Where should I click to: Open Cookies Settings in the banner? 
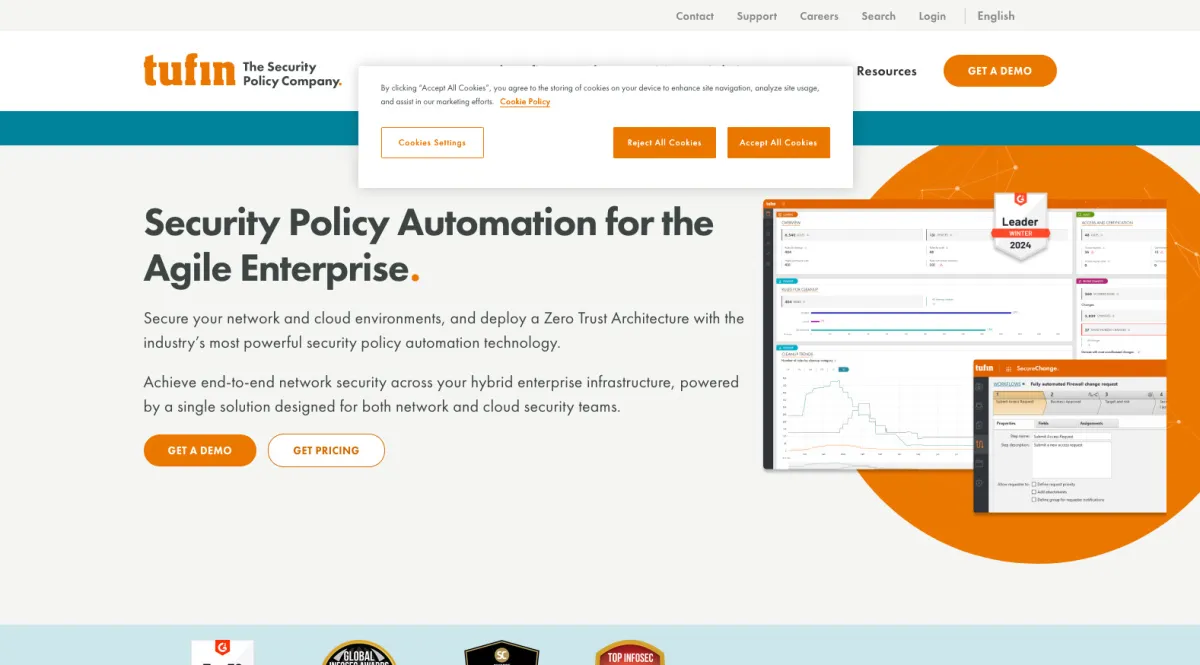point(432,142)
